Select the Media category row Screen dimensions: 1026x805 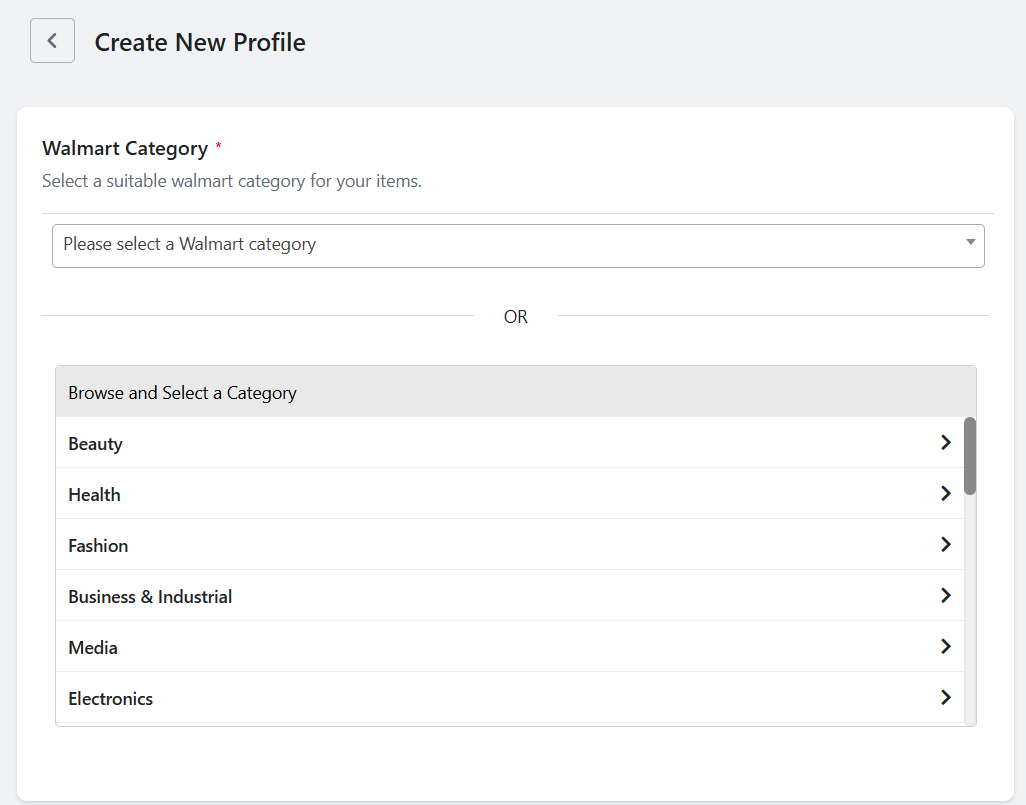510,647
